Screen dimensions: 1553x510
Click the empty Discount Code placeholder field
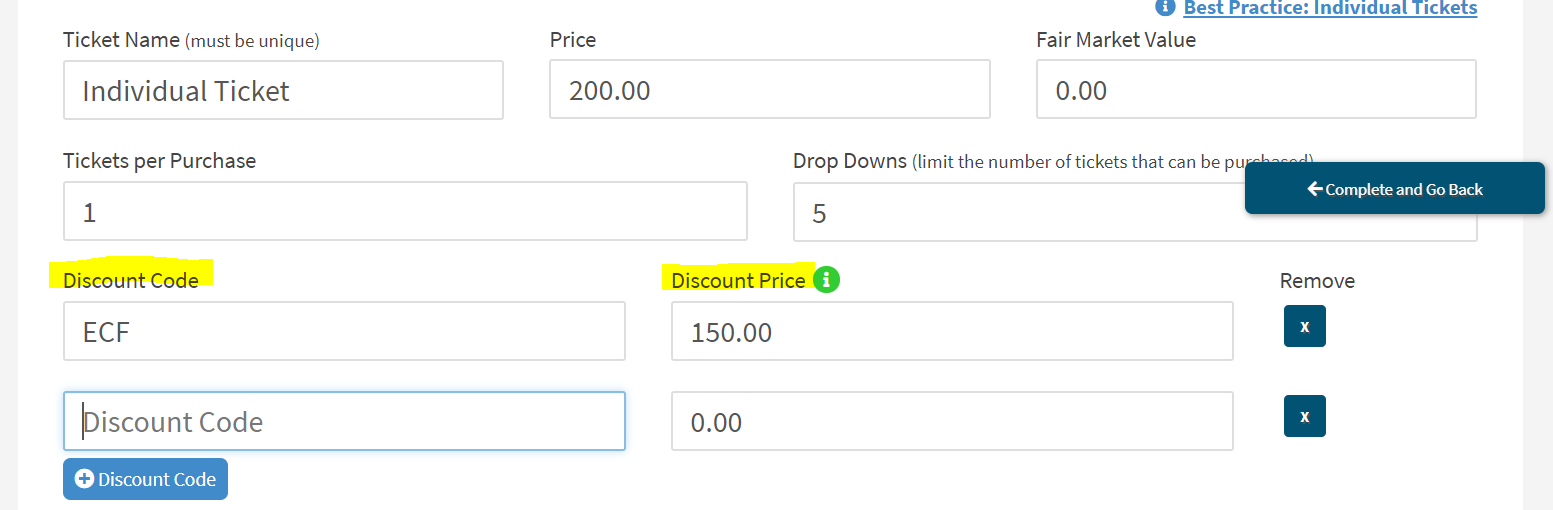click(x=344, y=421)
